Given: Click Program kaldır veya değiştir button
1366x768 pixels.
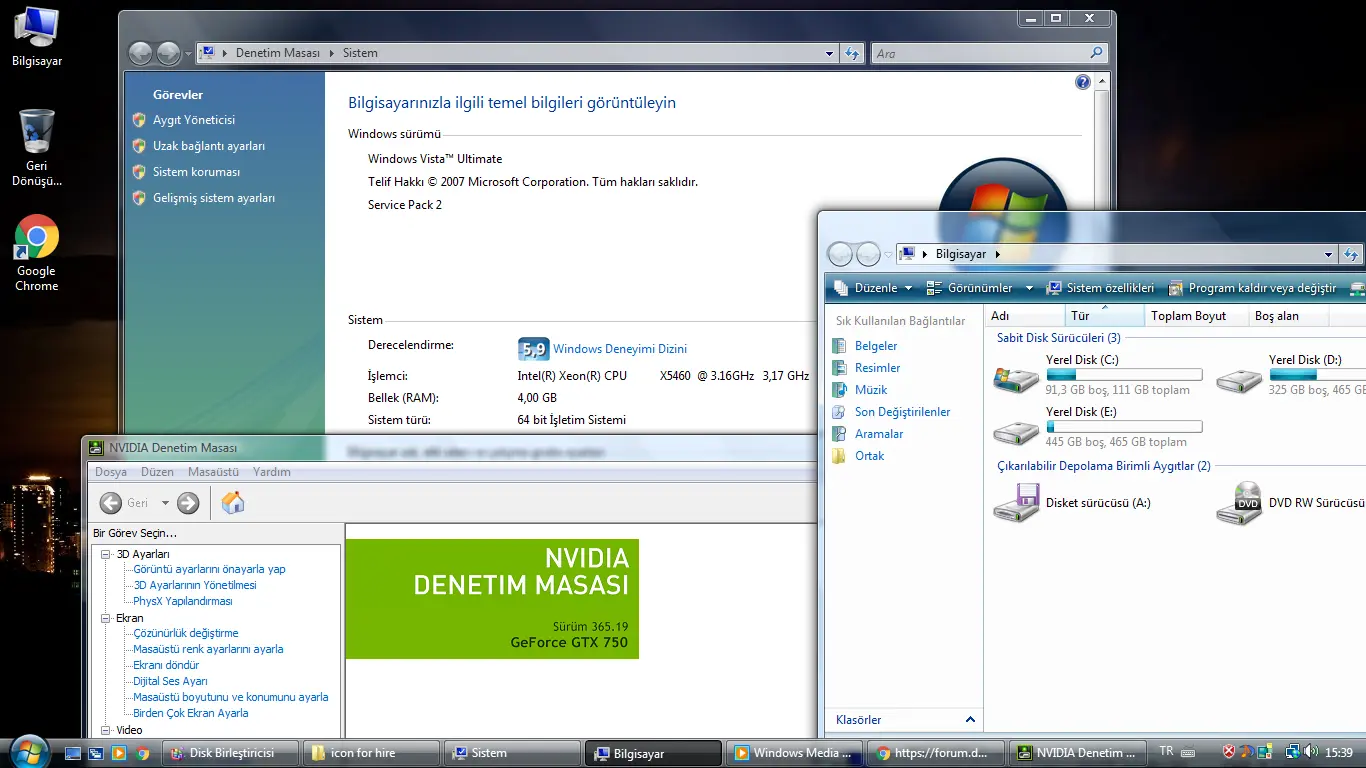Looking at the screenshot, I should click(1252, 288).
